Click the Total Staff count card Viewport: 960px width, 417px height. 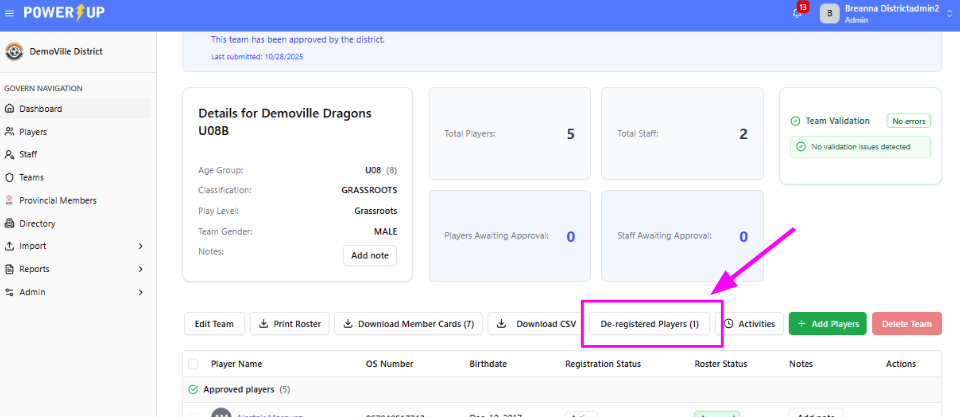point(682,133)
